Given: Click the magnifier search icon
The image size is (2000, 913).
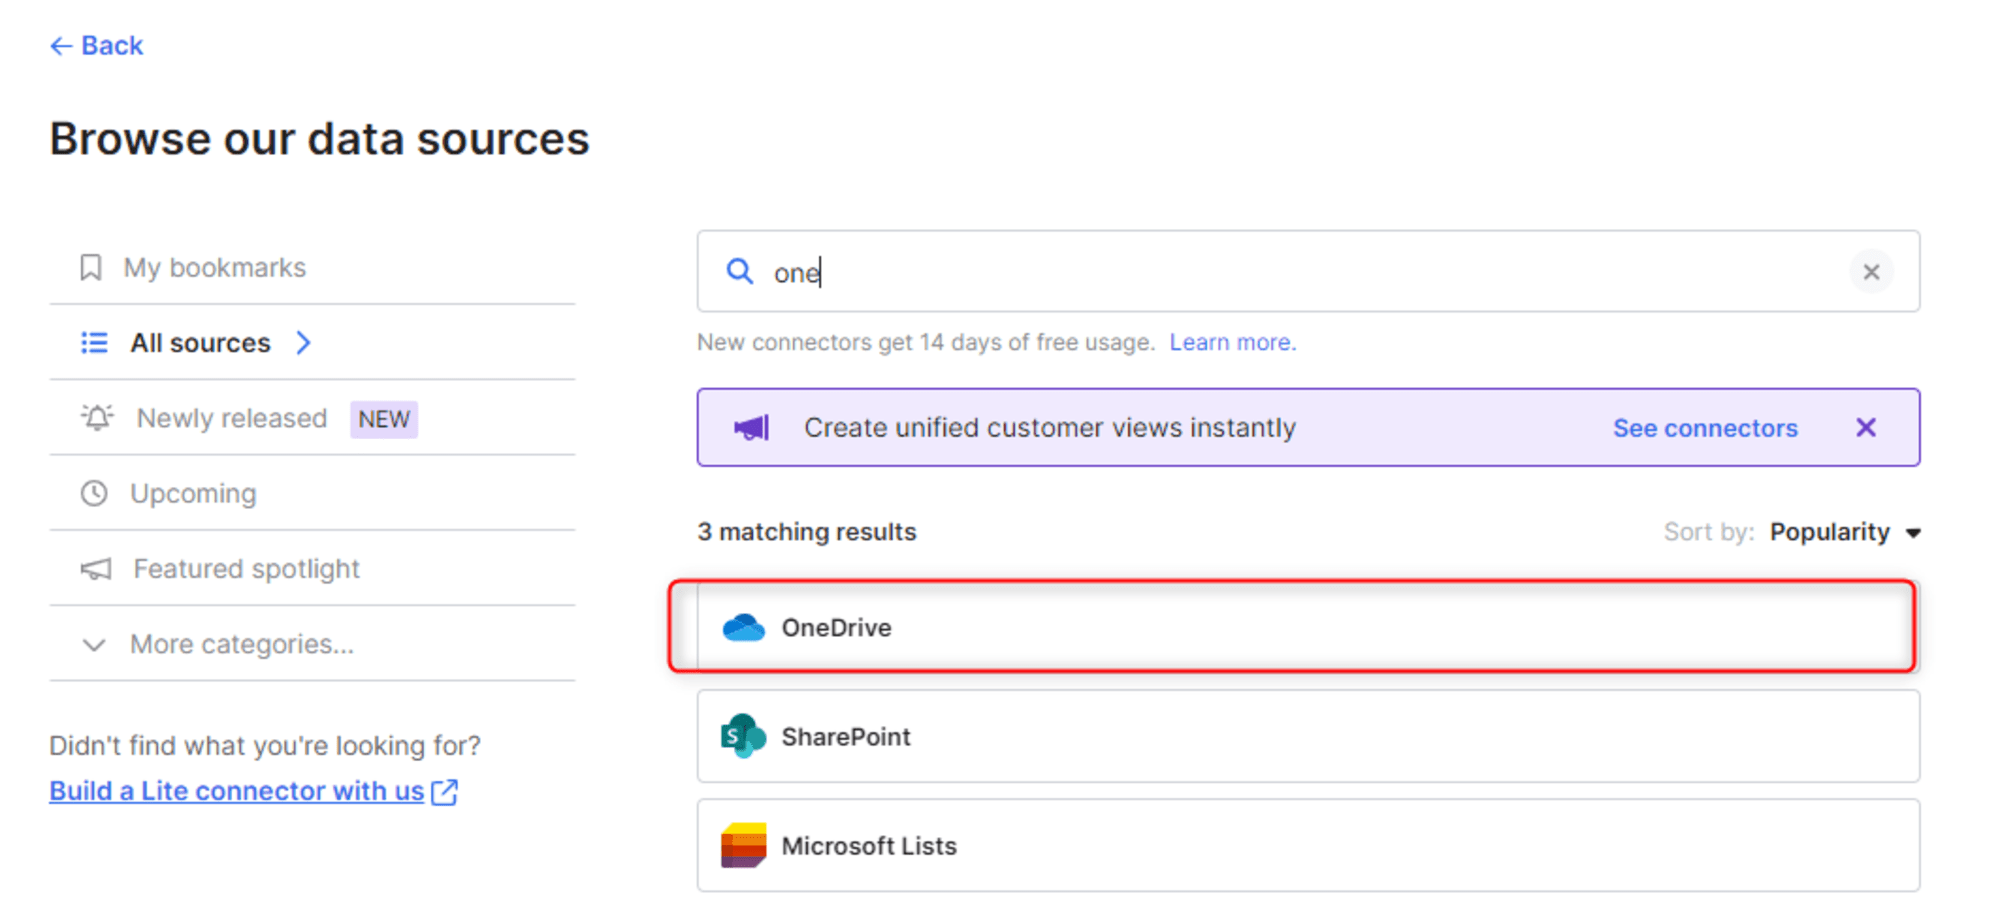Looking at the screenshot, I should [x=739, y=272].
